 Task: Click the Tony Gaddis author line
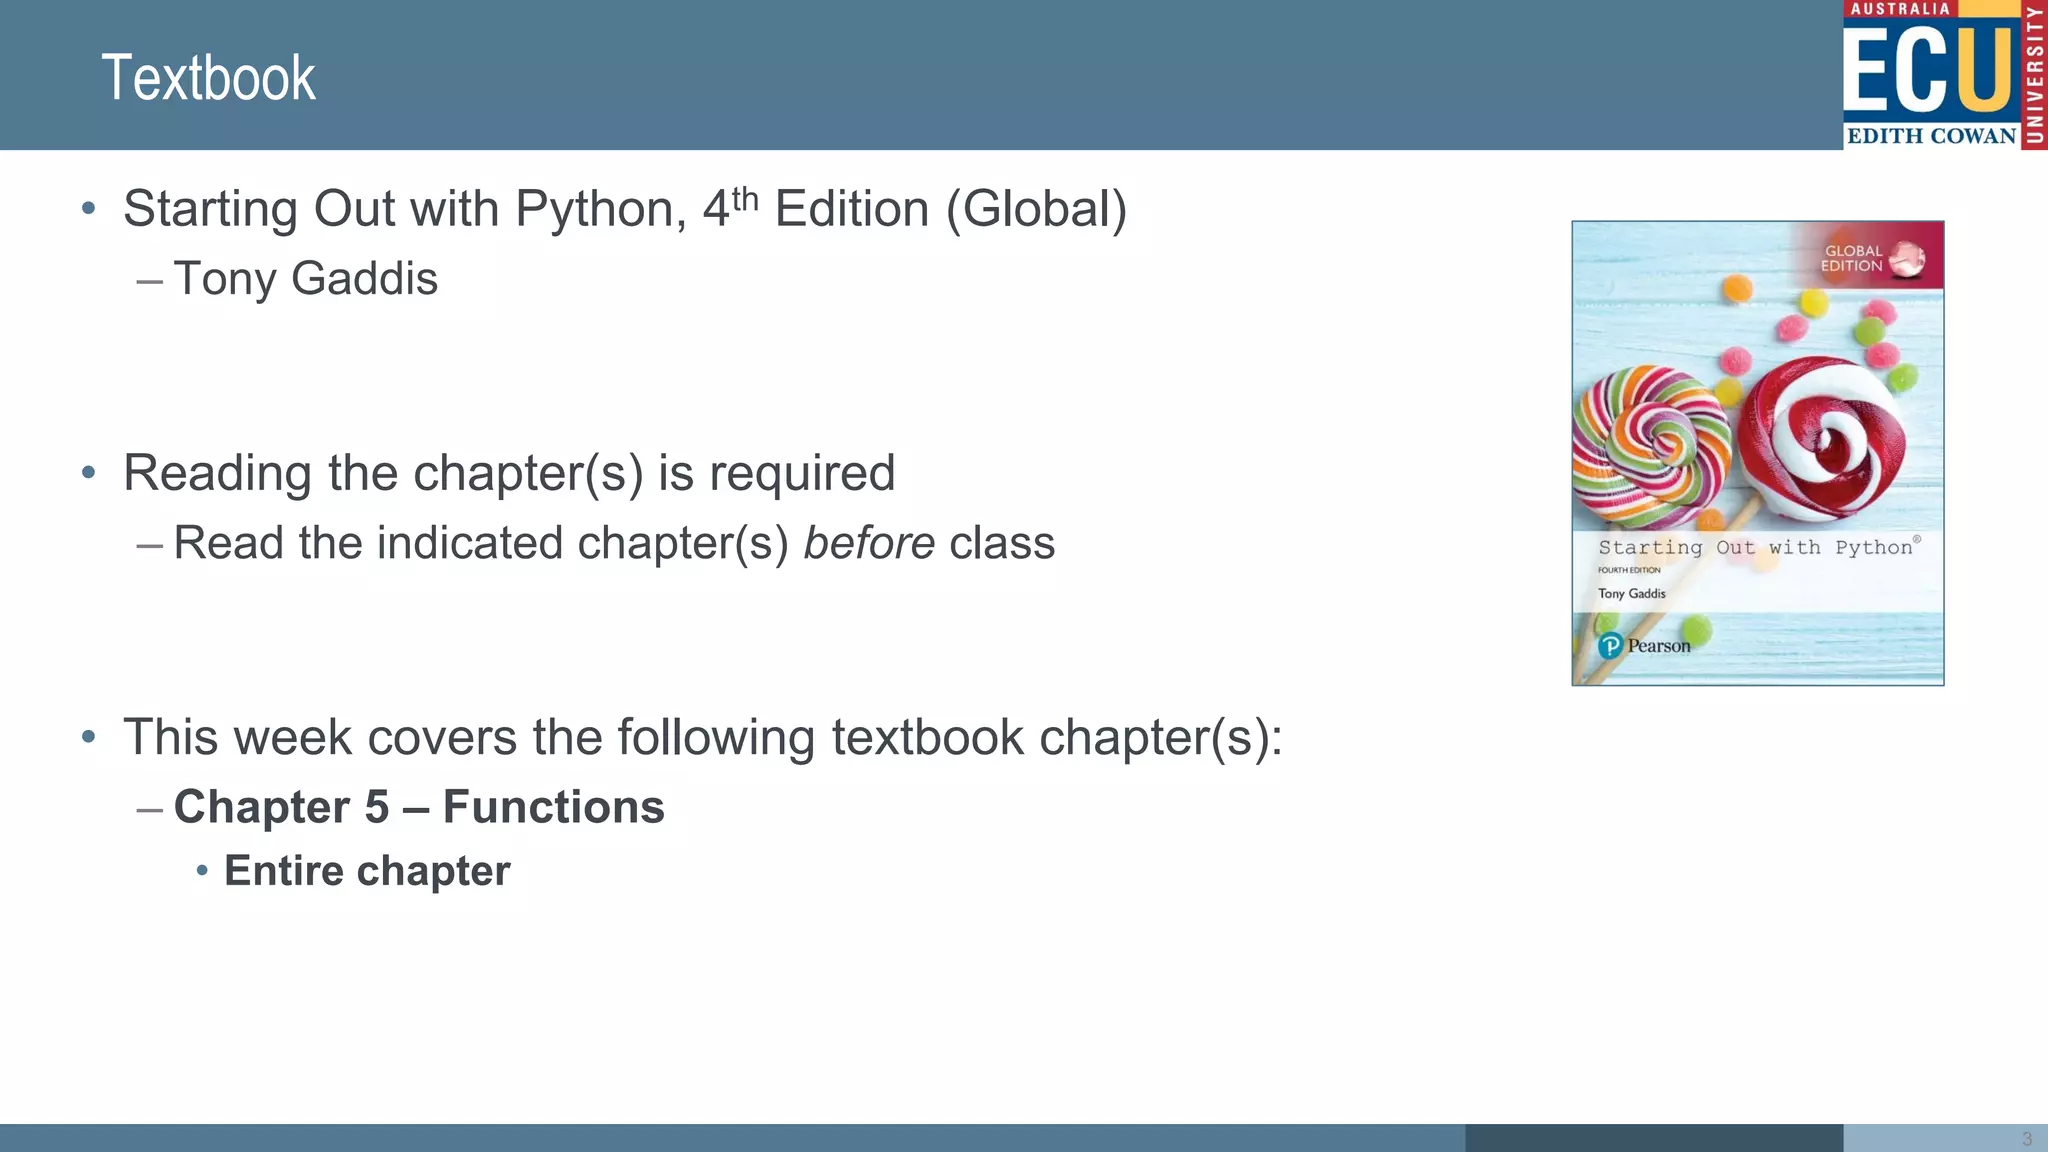click(305, 278)
